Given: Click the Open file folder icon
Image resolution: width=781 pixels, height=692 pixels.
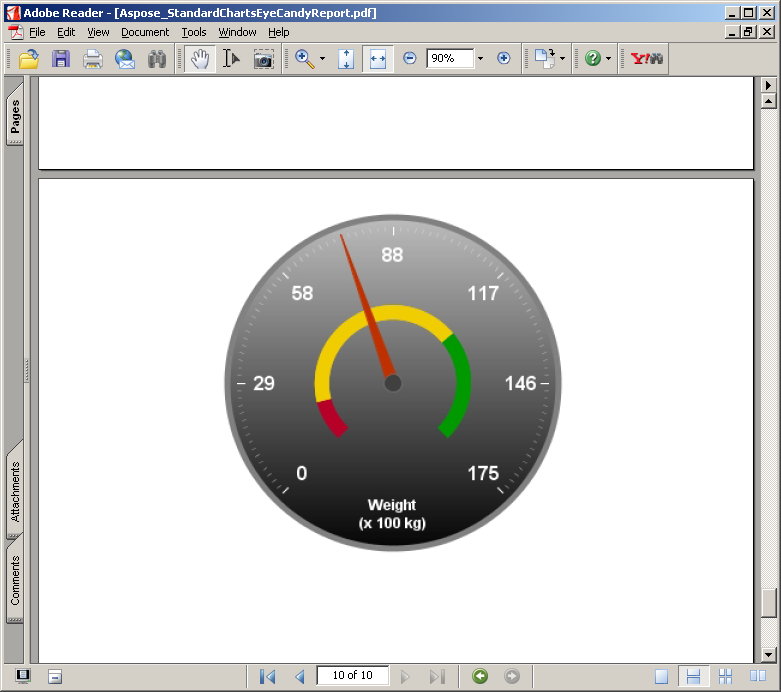Looking at the screenshot, I should 29,59.
